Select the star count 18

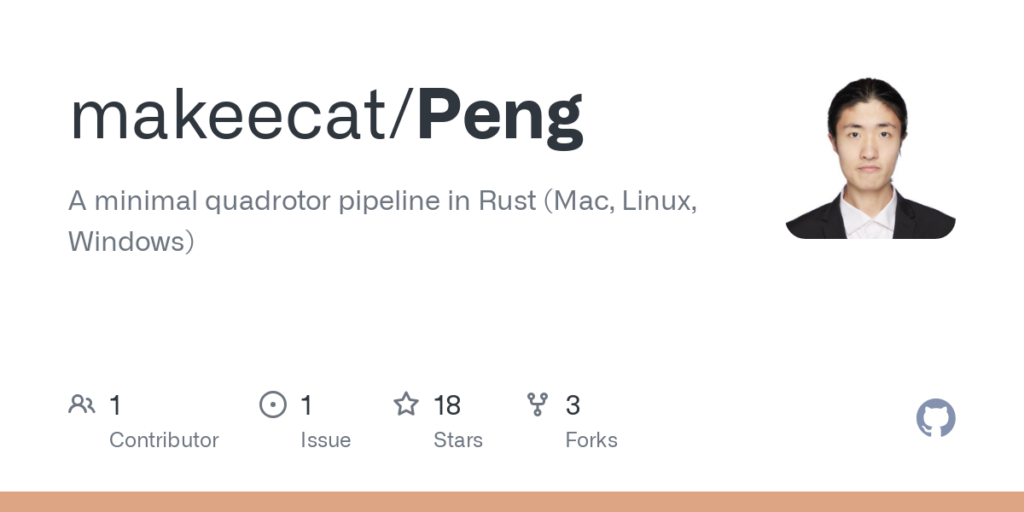447,405
